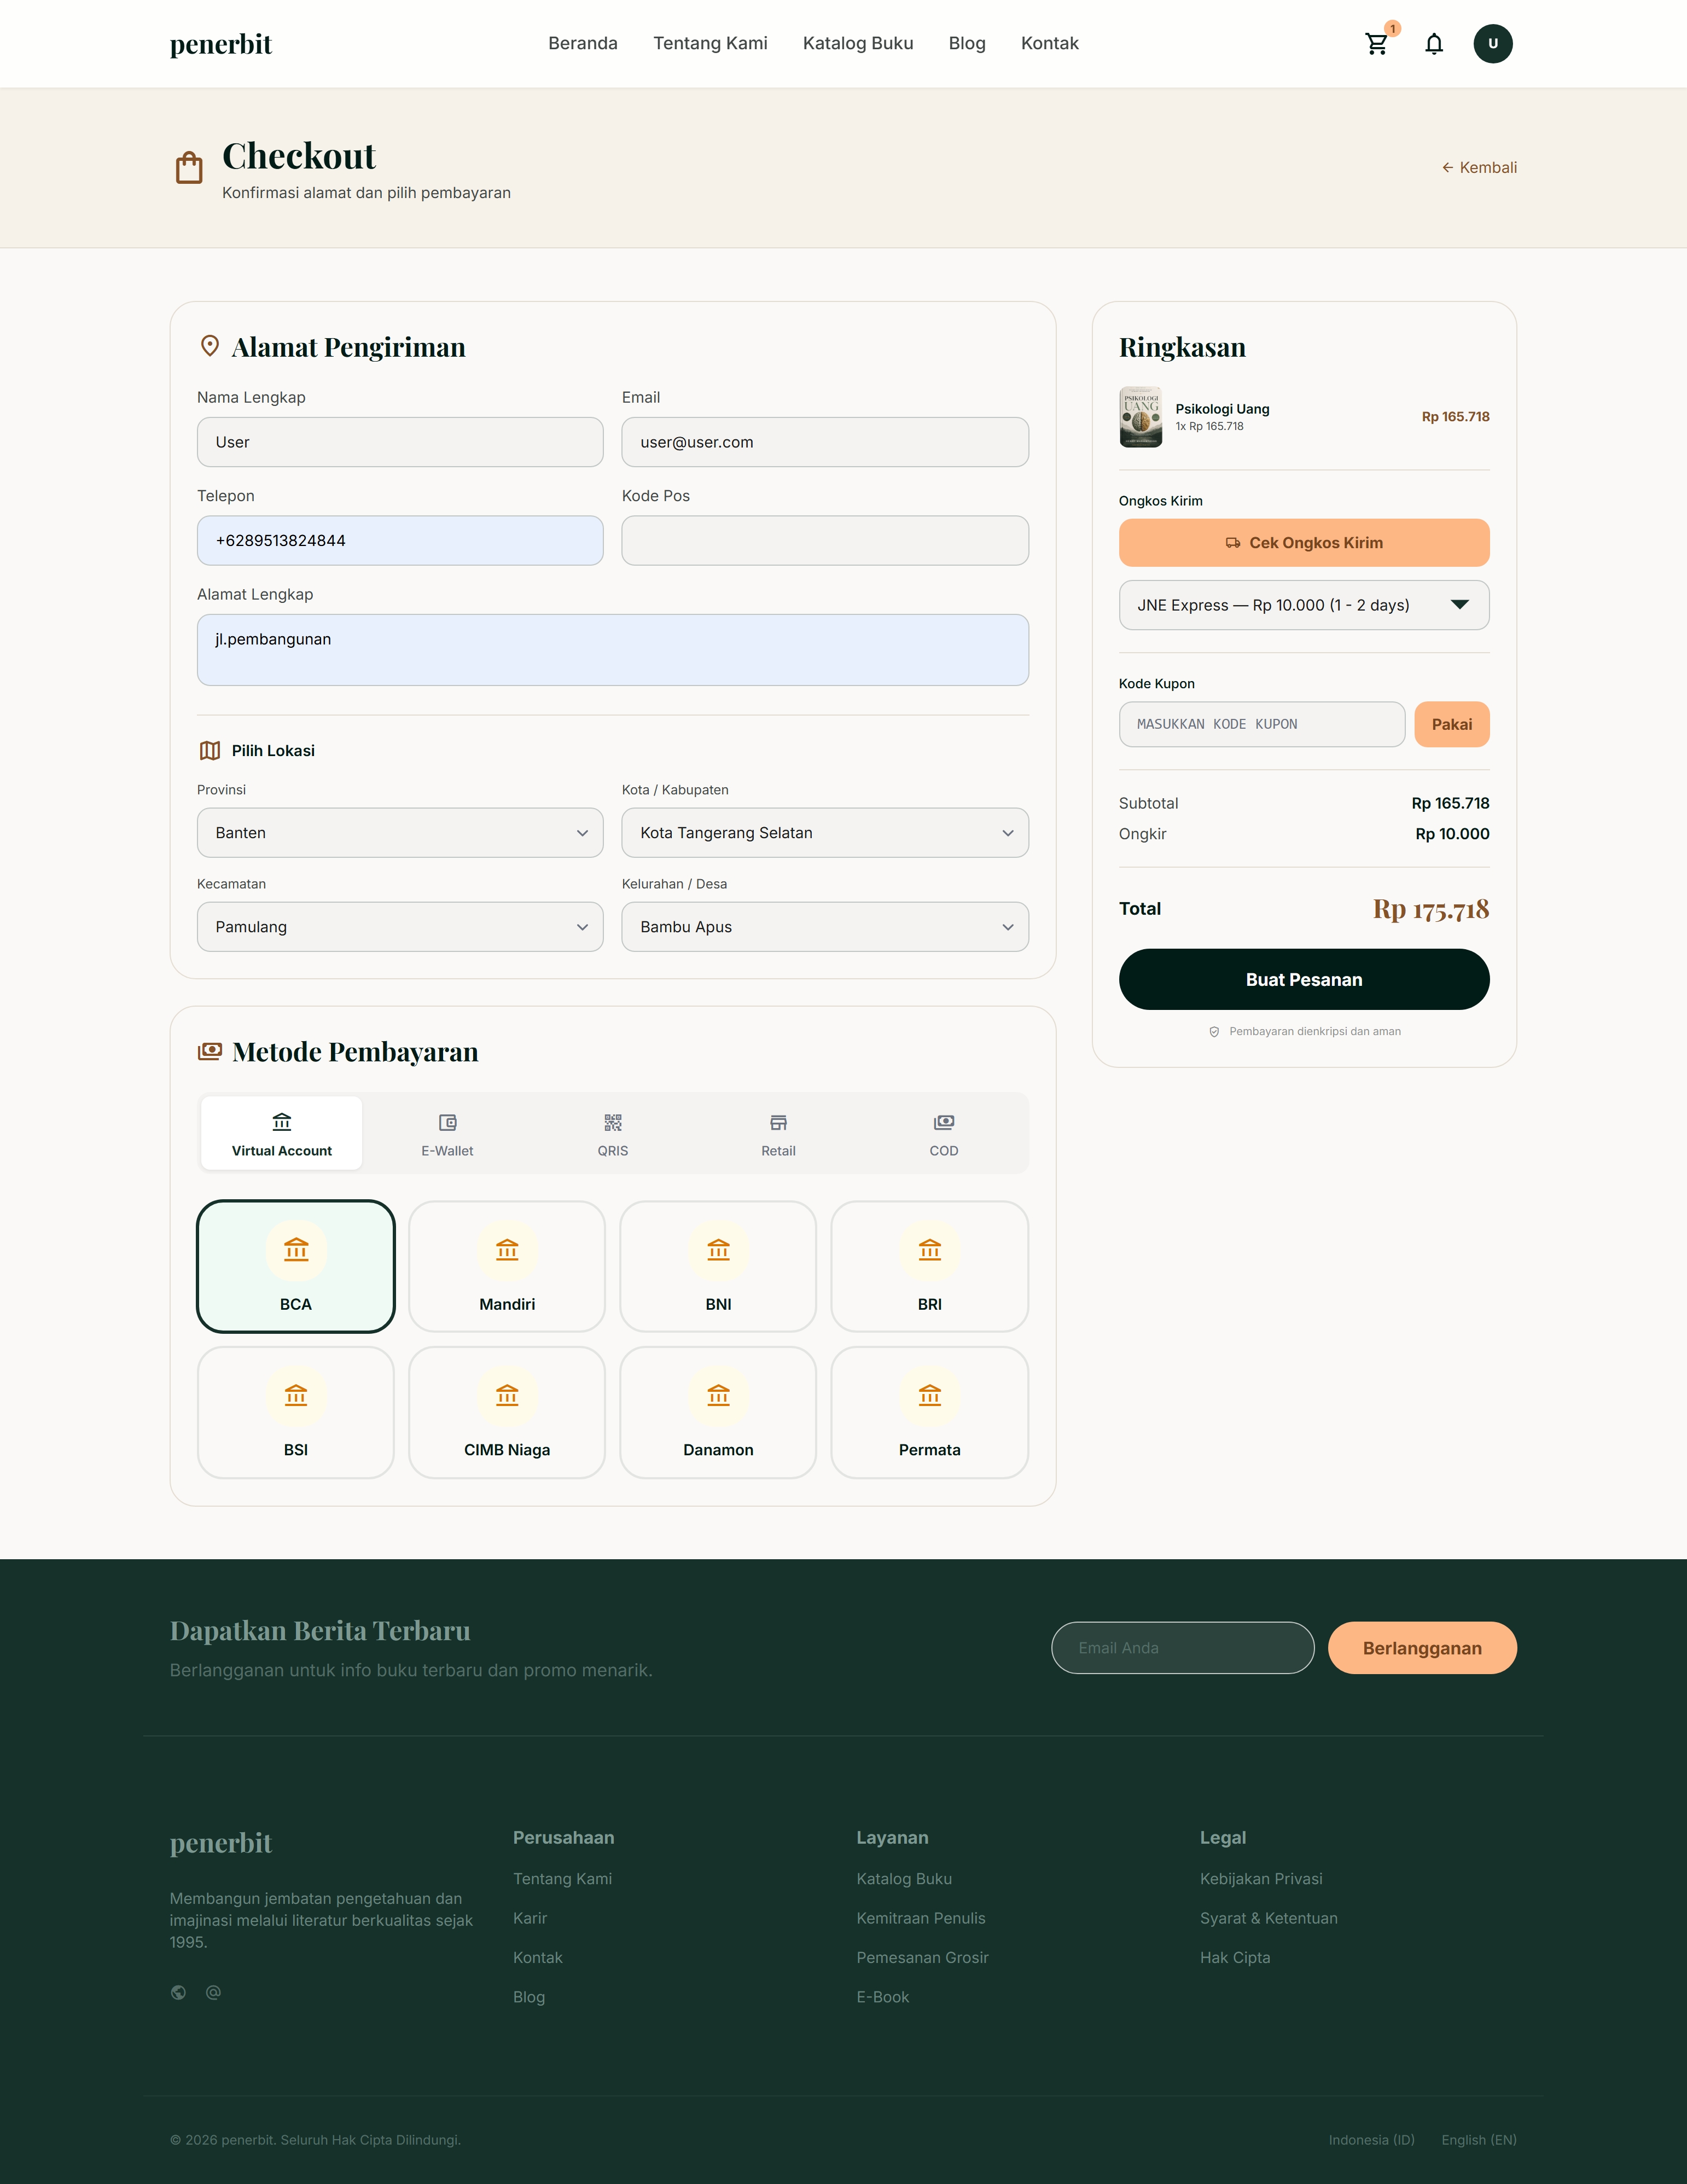Focus the Telepon input field
Image resolution: width=1687 pixels, height=2184 pixels.
pos(400,541)
